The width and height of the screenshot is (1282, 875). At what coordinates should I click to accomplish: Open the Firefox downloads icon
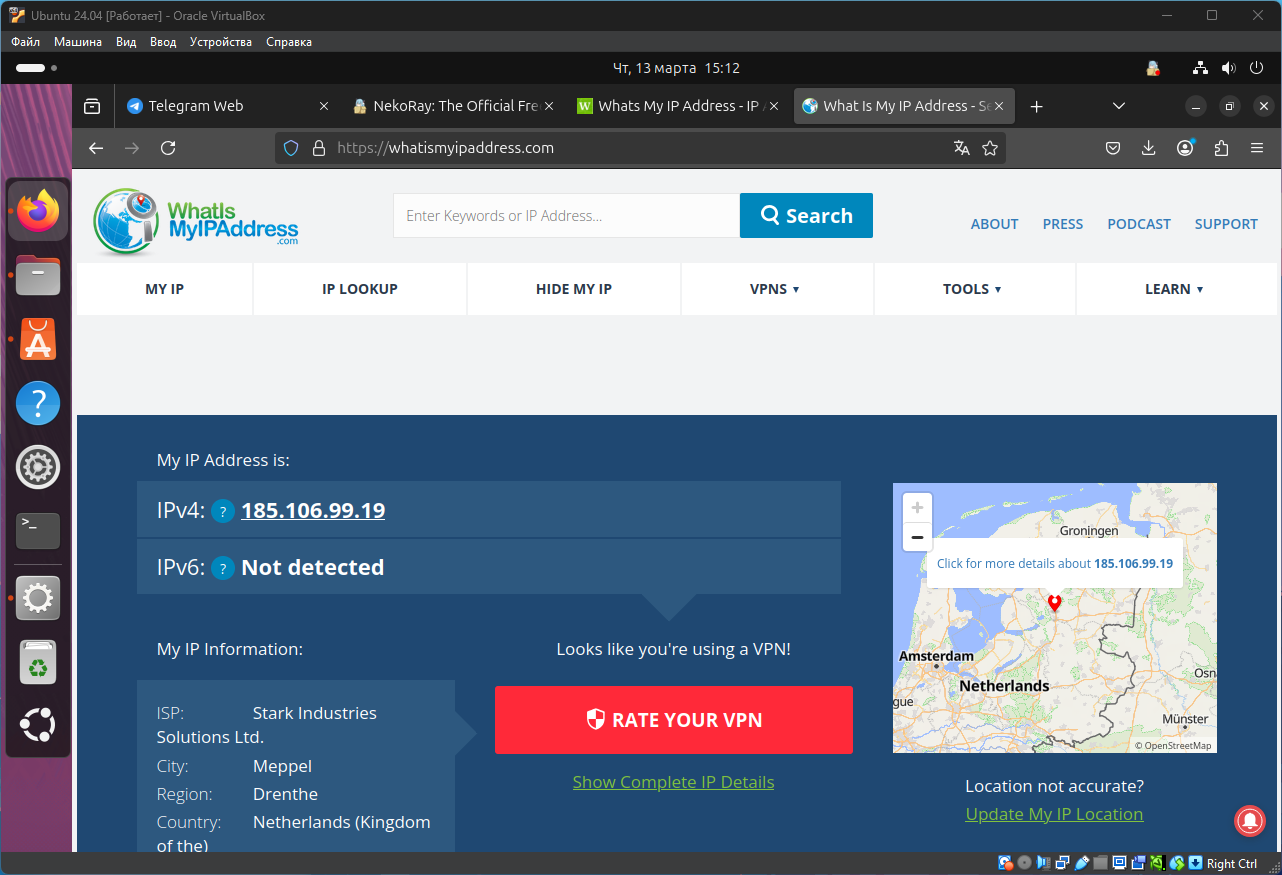(x=1148, y=148)
